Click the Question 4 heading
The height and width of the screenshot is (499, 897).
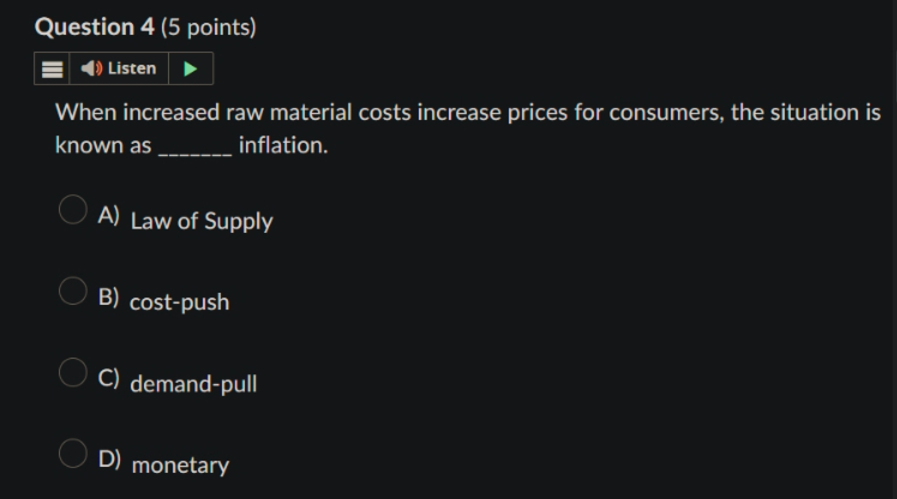pyautogui.click(x=94, y=27)
